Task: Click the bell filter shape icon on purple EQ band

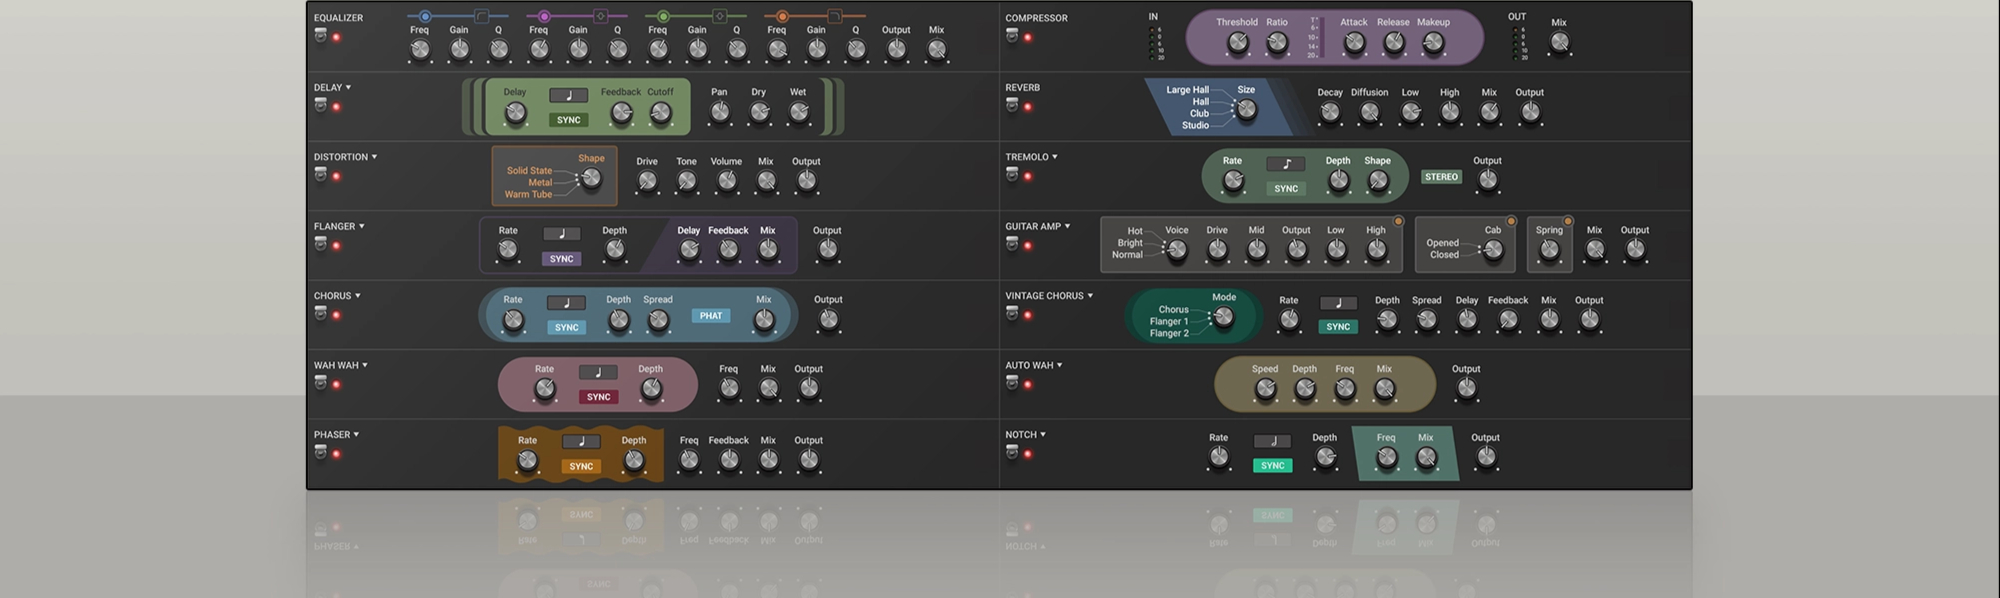Action: pos(600,16)
